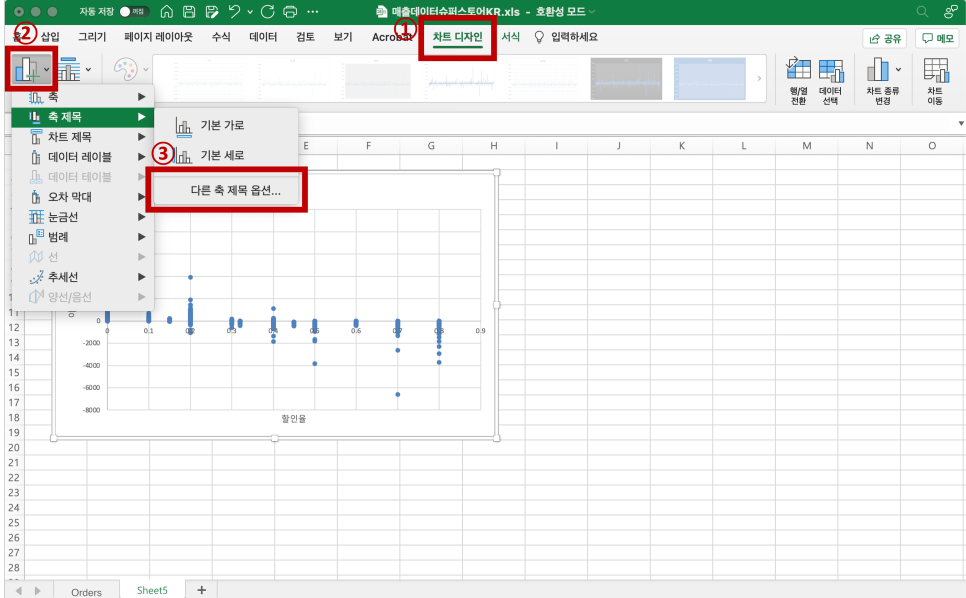Switch to the 수식 ribbon tab
The height and width of the screenshot is (598, 966).
221,37
